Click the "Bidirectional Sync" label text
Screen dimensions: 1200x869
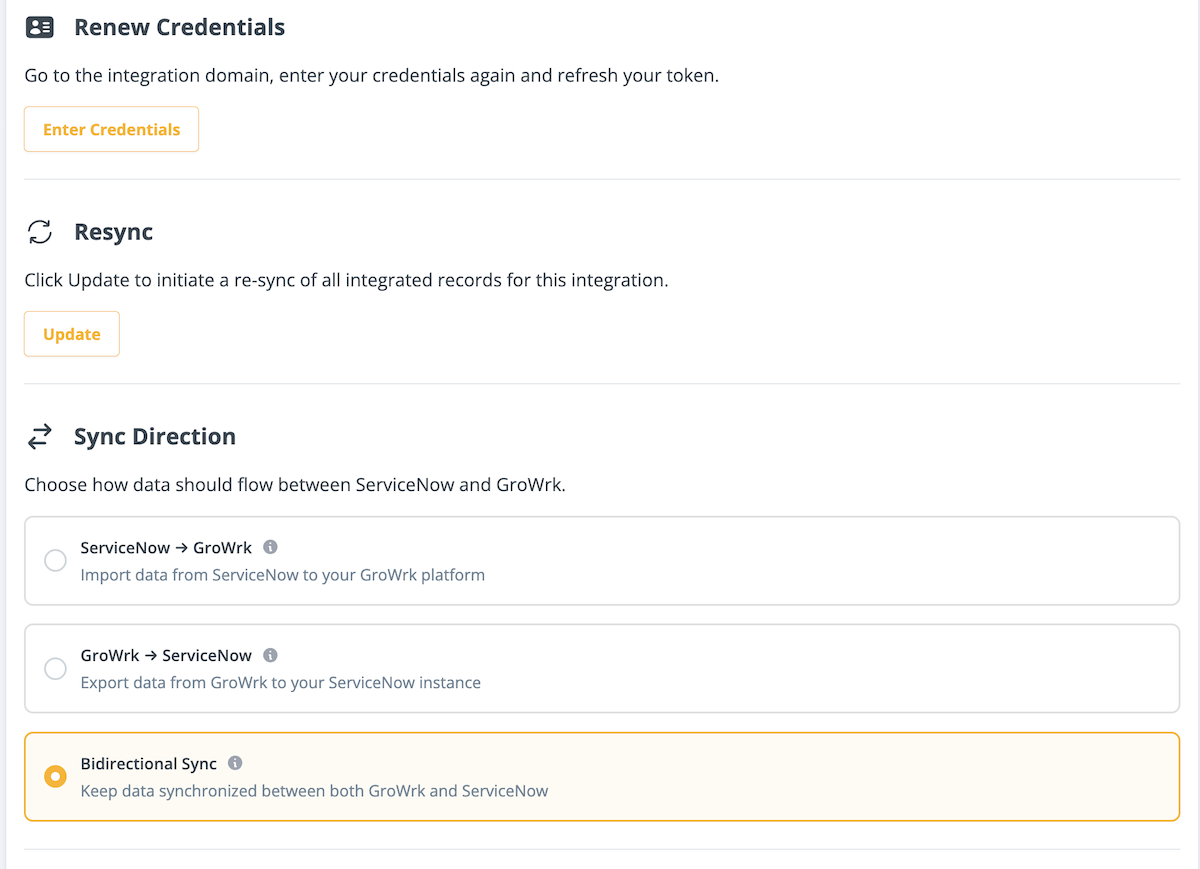(148, 763)
